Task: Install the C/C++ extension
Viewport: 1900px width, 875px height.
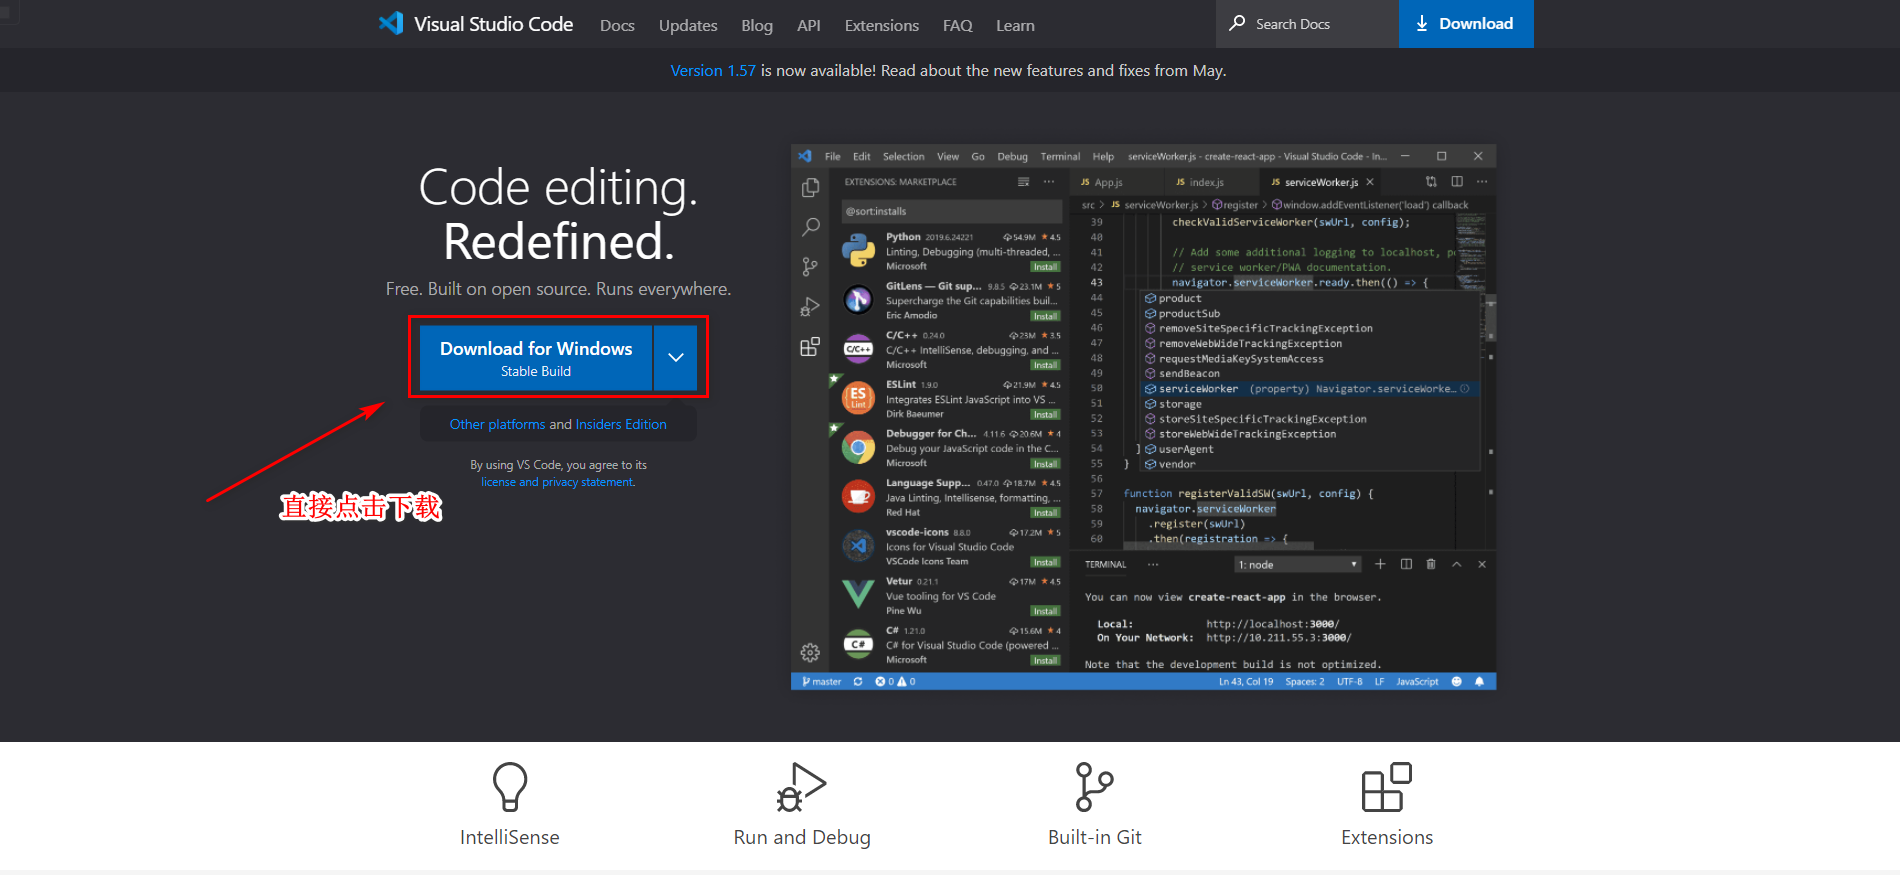Action: 1045,365
